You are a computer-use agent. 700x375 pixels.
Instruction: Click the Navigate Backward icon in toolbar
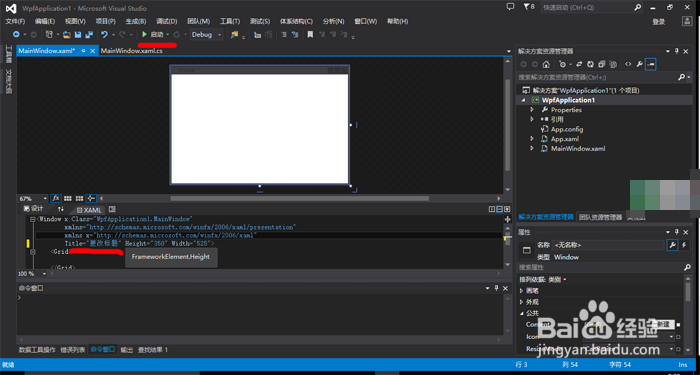16,34
